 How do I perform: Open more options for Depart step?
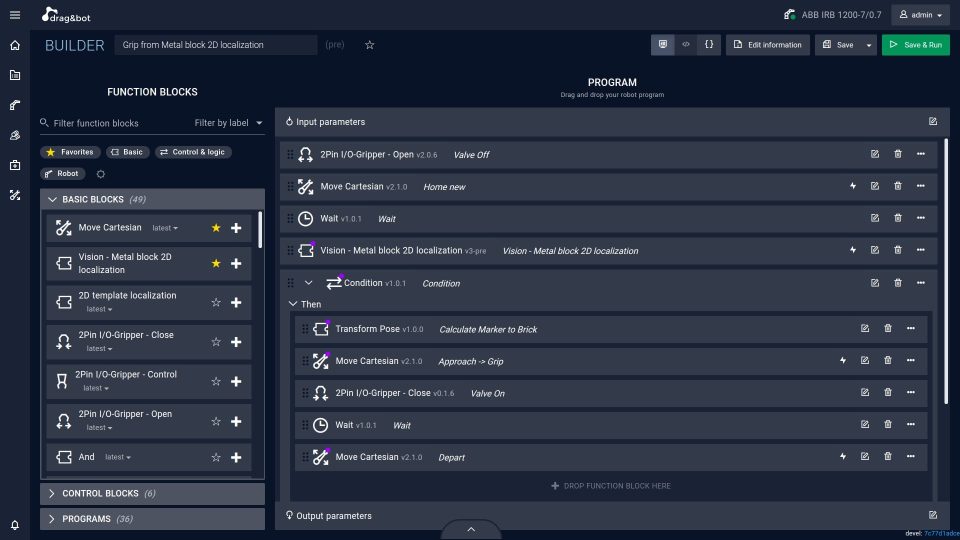tap(911, 456)
